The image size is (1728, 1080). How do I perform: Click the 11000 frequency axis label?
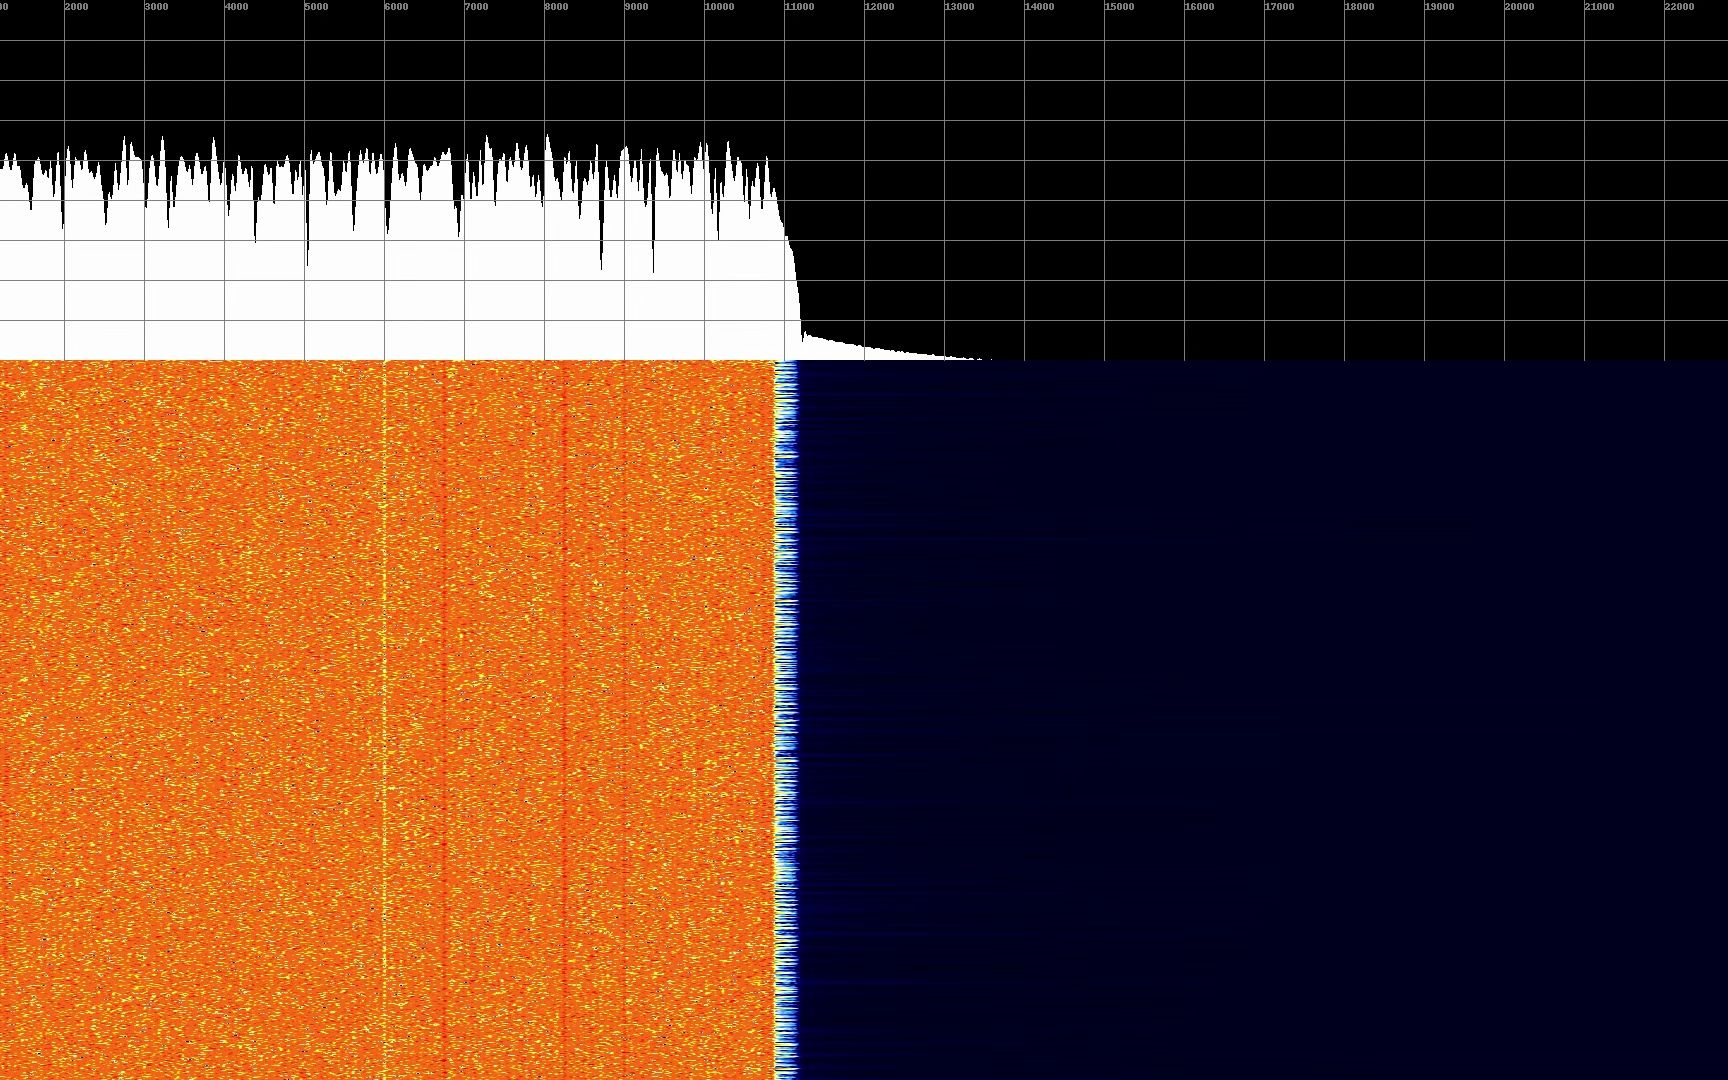click(x=800, y=7)
